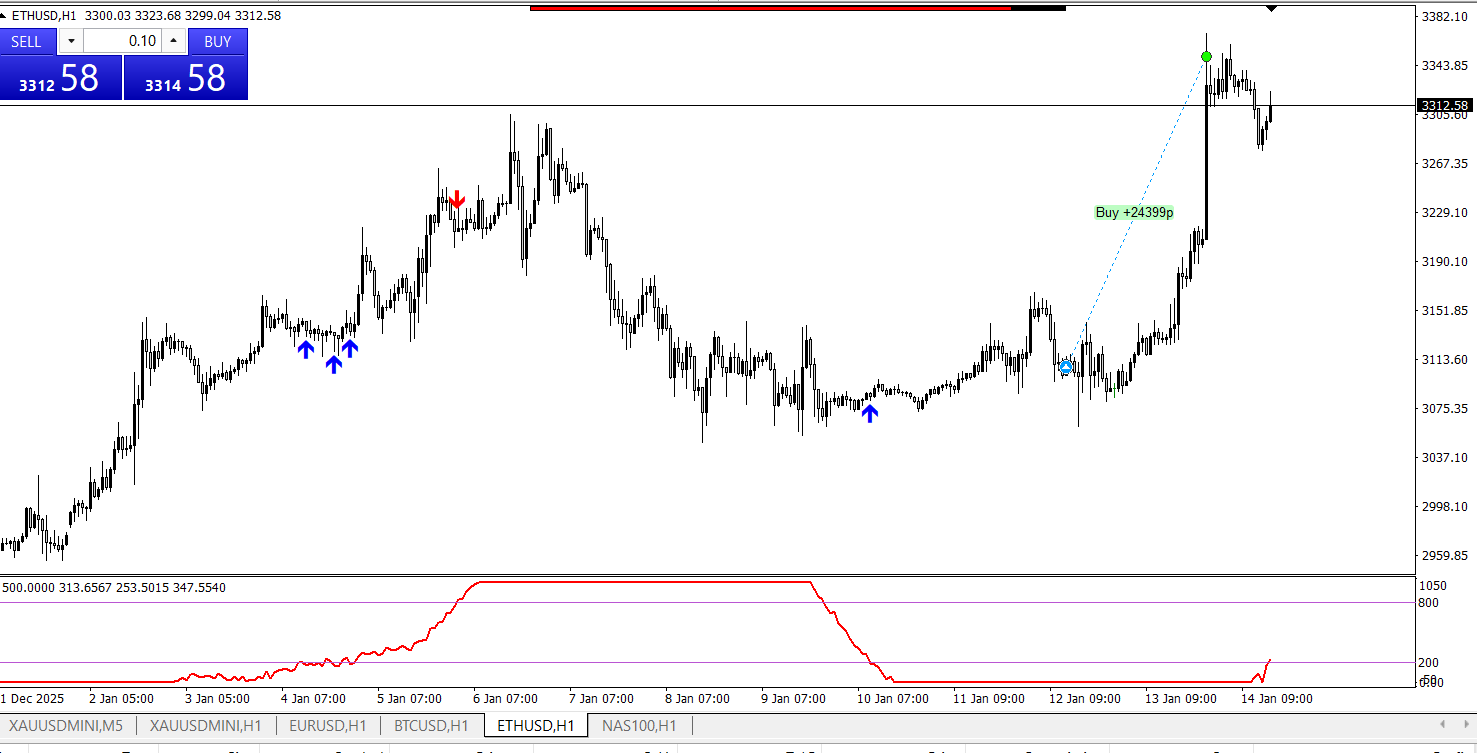Click indicator value 313.6567 in the subwindow
Screen dimensions: 1477x753
click(x=85, y=588)
